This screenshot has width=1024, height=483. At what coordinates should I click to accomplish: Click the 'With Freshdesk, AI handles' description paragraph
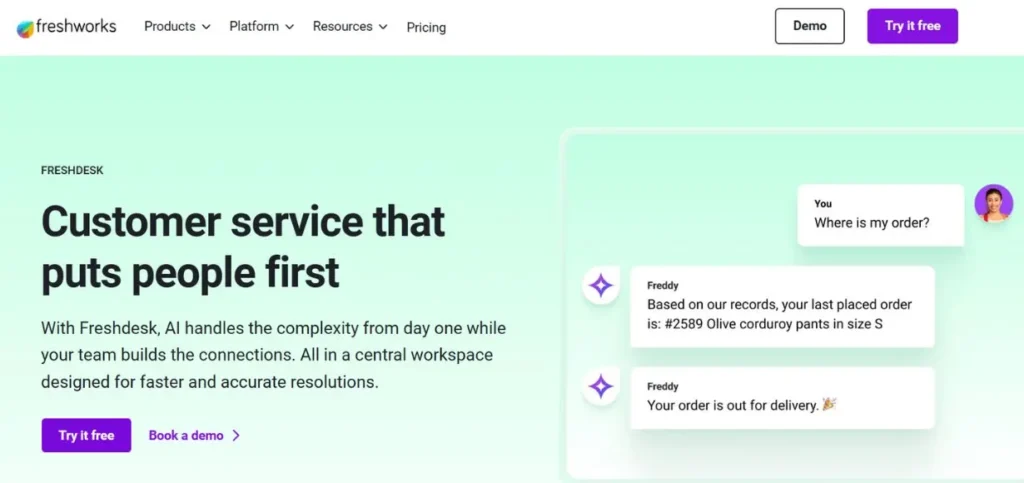click(274, 355)
